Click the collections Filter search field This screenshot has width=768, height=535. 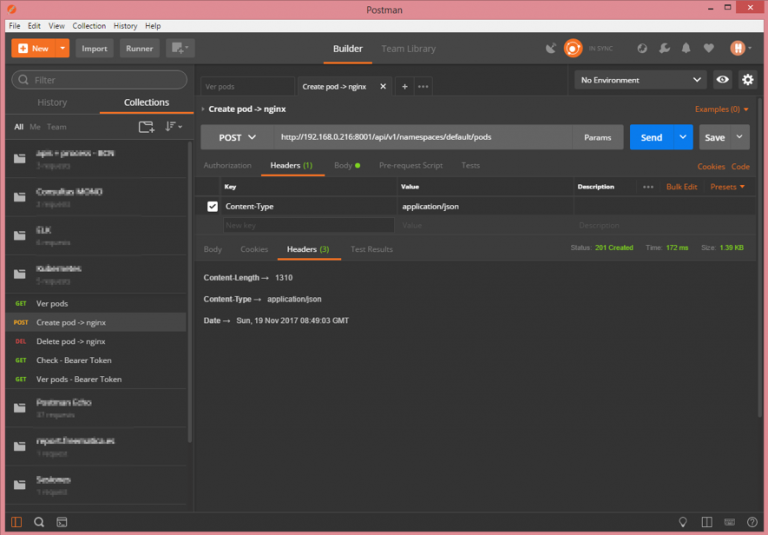99,80
